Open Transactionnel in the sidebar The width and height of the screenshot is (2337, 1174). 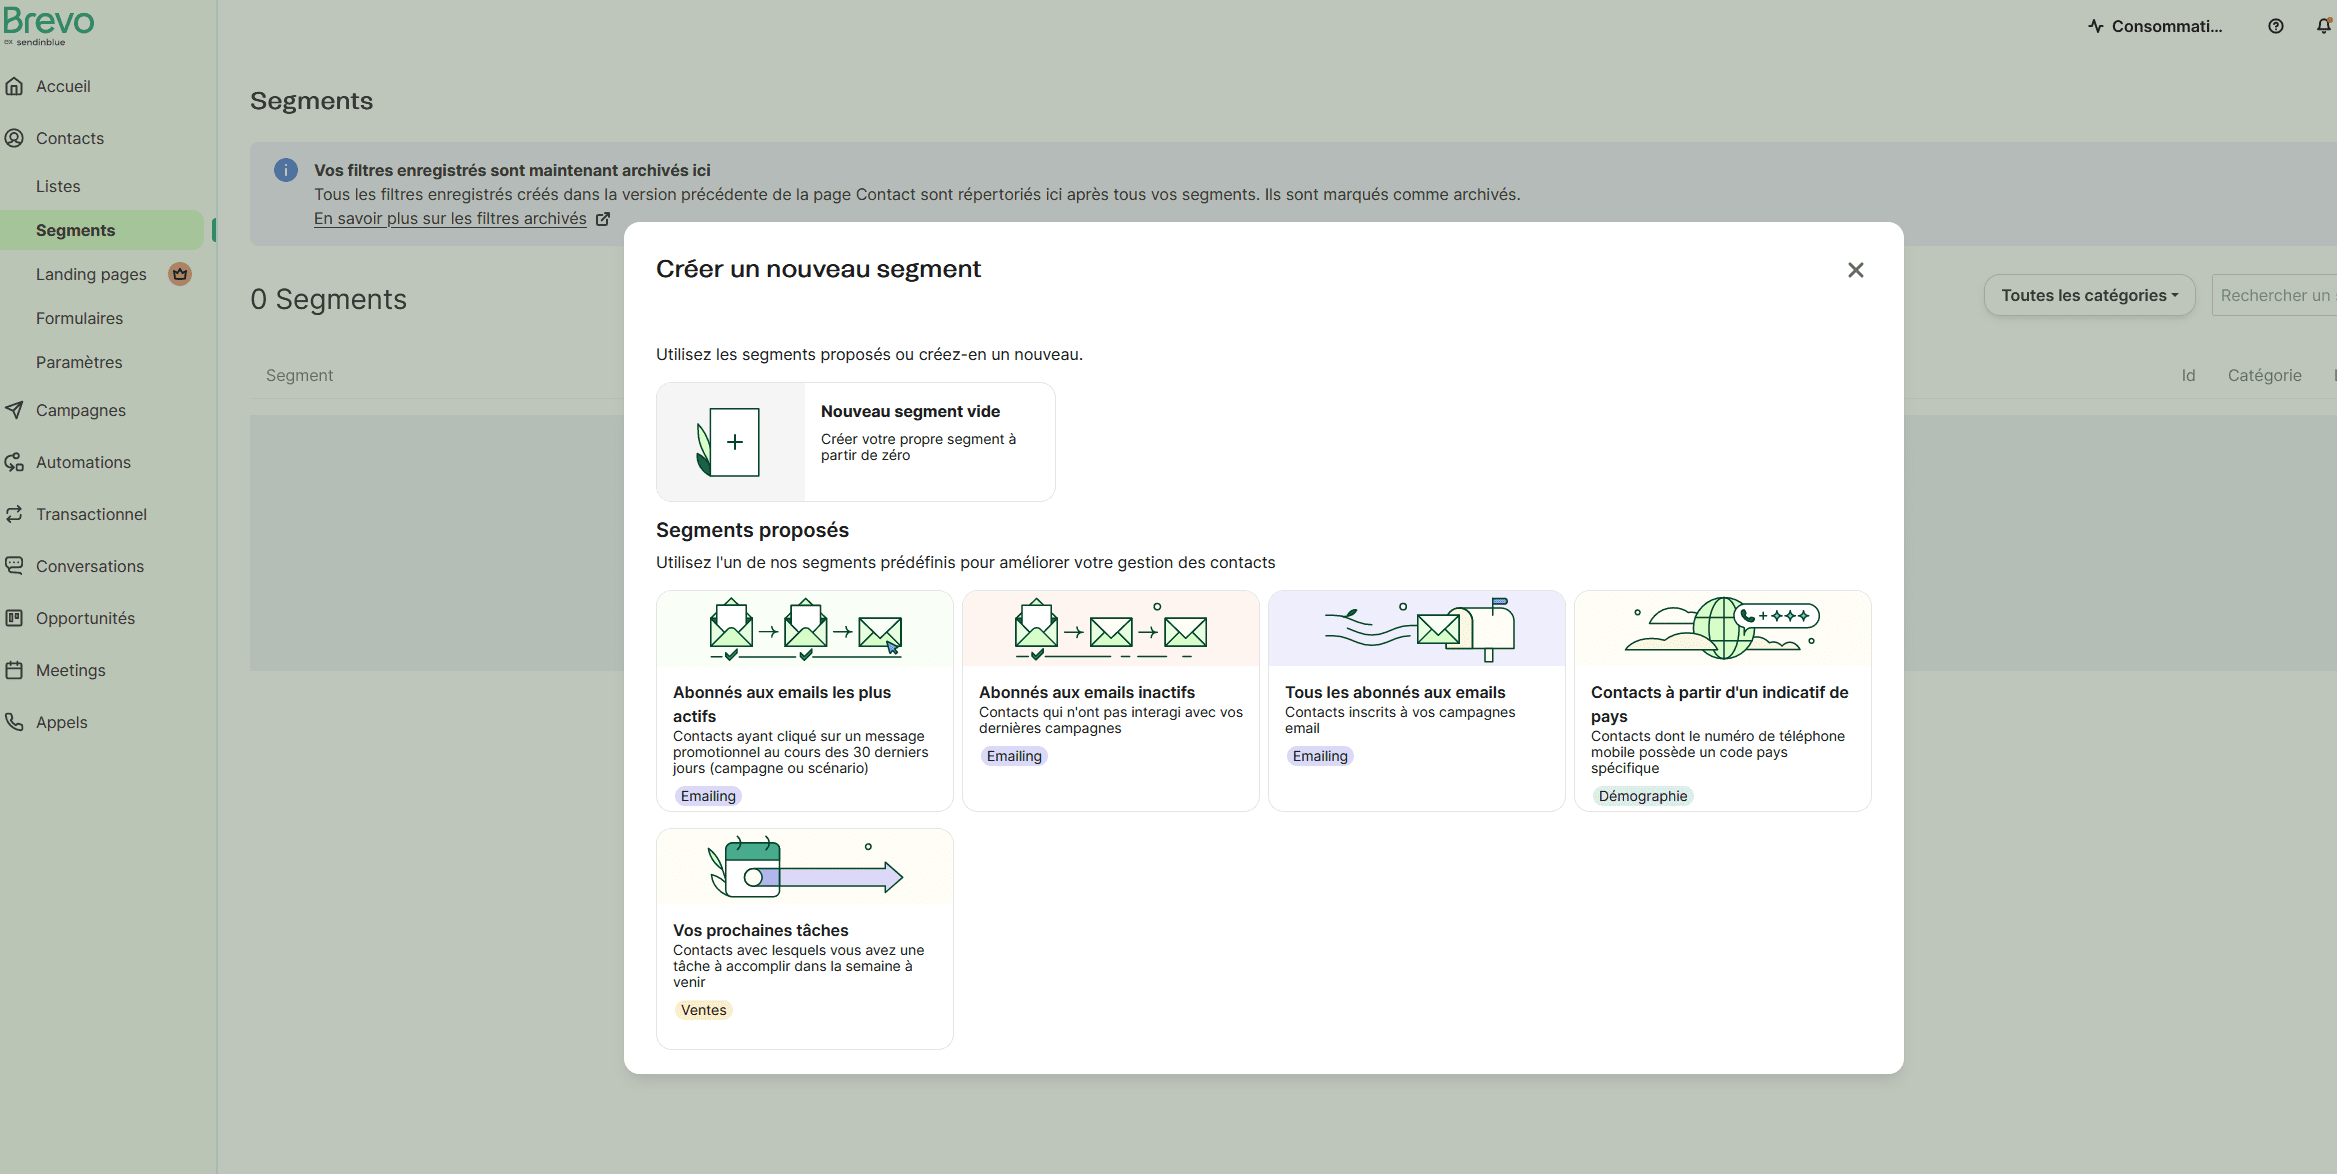(x=91, y=514)
